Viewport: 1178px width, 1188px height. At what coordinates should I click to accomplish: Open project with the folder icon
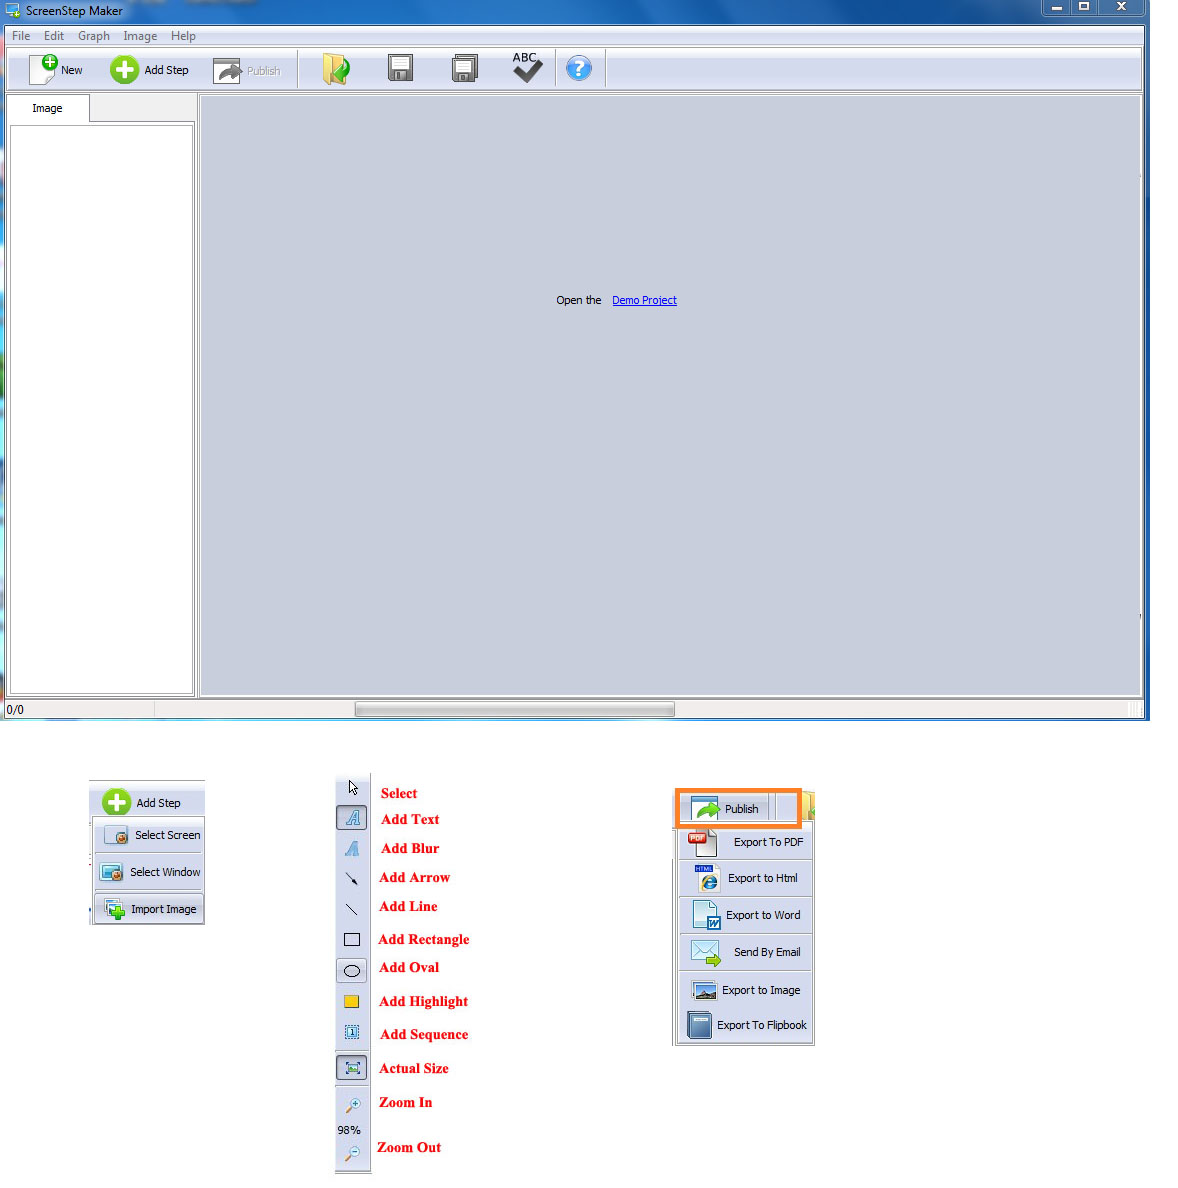tap(336, 69)
